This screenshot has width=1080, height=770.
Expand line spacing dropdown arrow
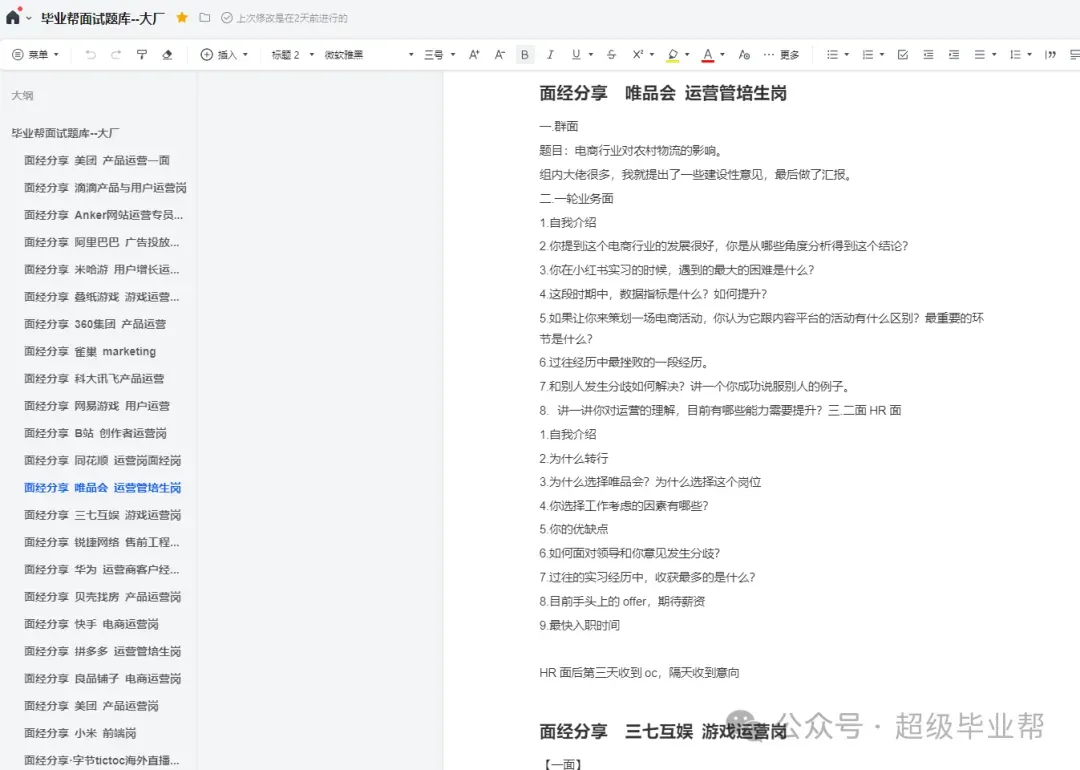[1029, 54]
